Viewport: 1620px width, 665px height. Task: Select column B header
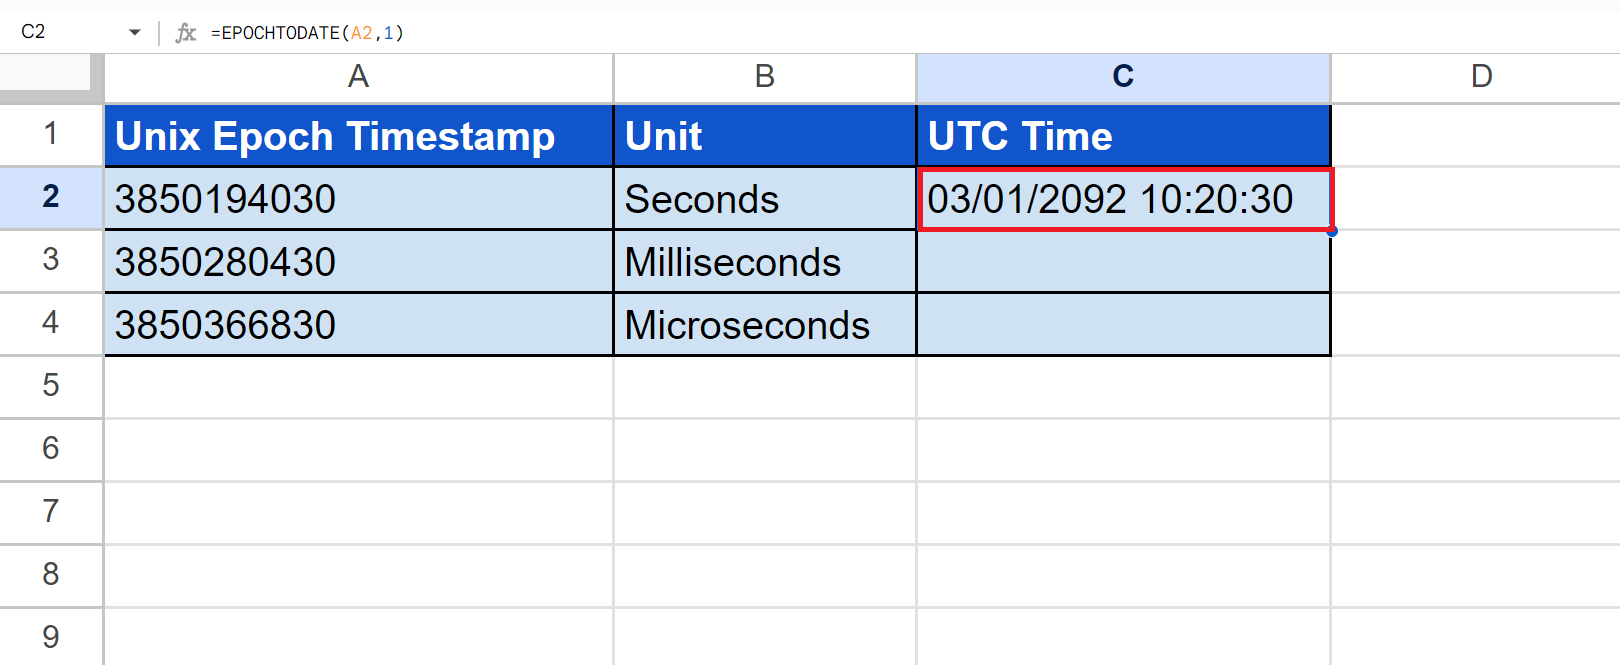pyautogui.click(x=764, y=77)
